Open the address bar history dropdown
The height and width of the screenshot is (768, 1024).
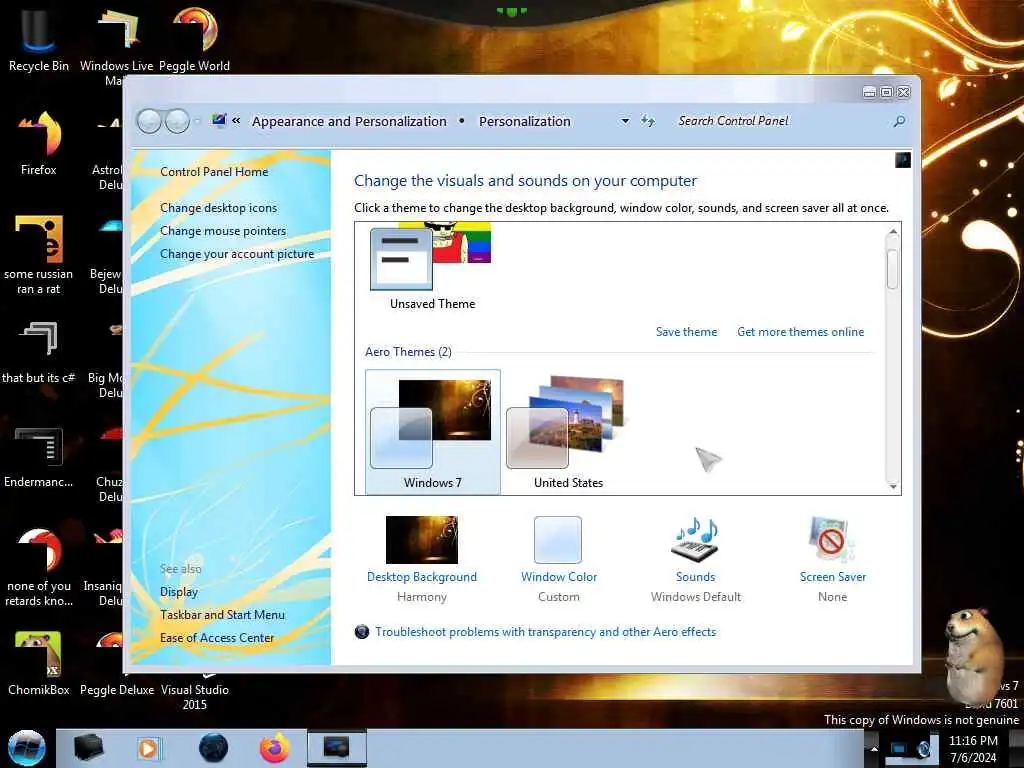click(x=625, y=121)
